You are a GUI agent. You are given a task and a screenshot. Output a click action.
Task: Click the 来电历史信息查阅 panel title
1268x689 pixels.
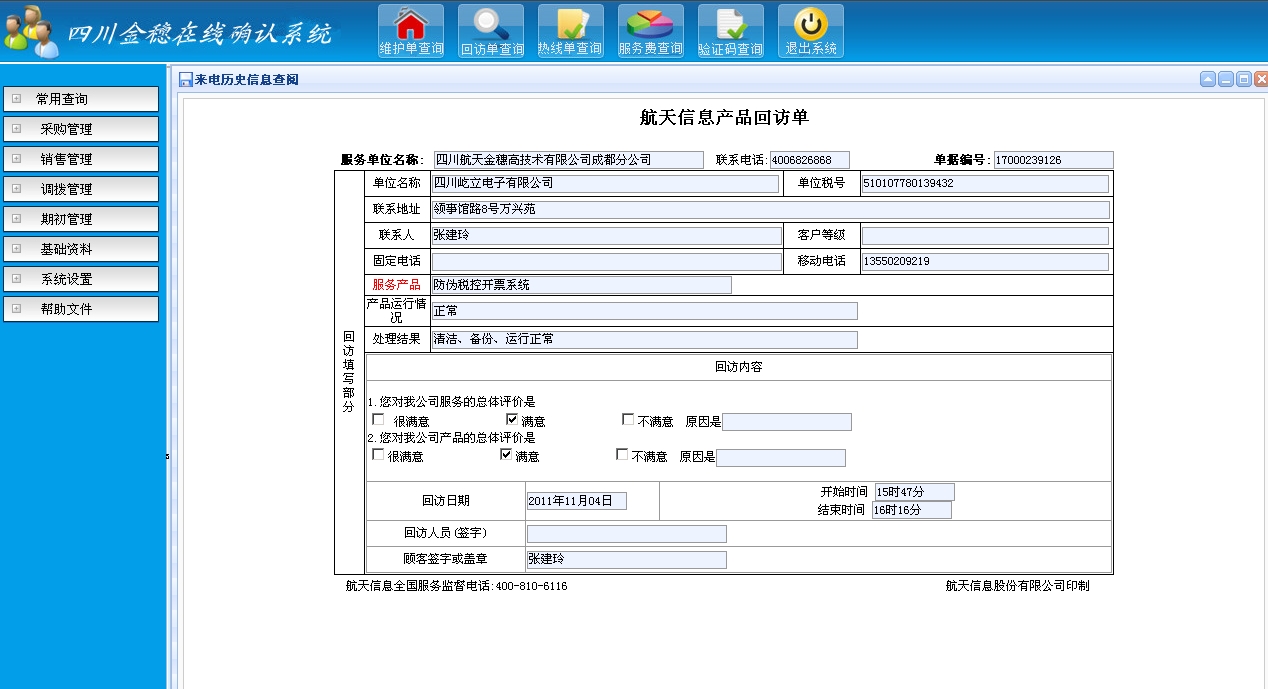[x=247, y=80]
